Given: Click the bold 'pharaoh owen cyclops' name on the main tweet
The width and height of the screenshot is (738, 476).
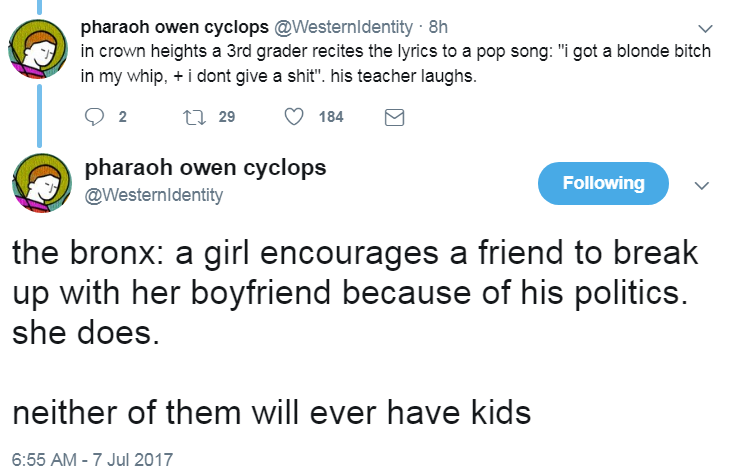Looking at the screenshot, I should (205, 168).
